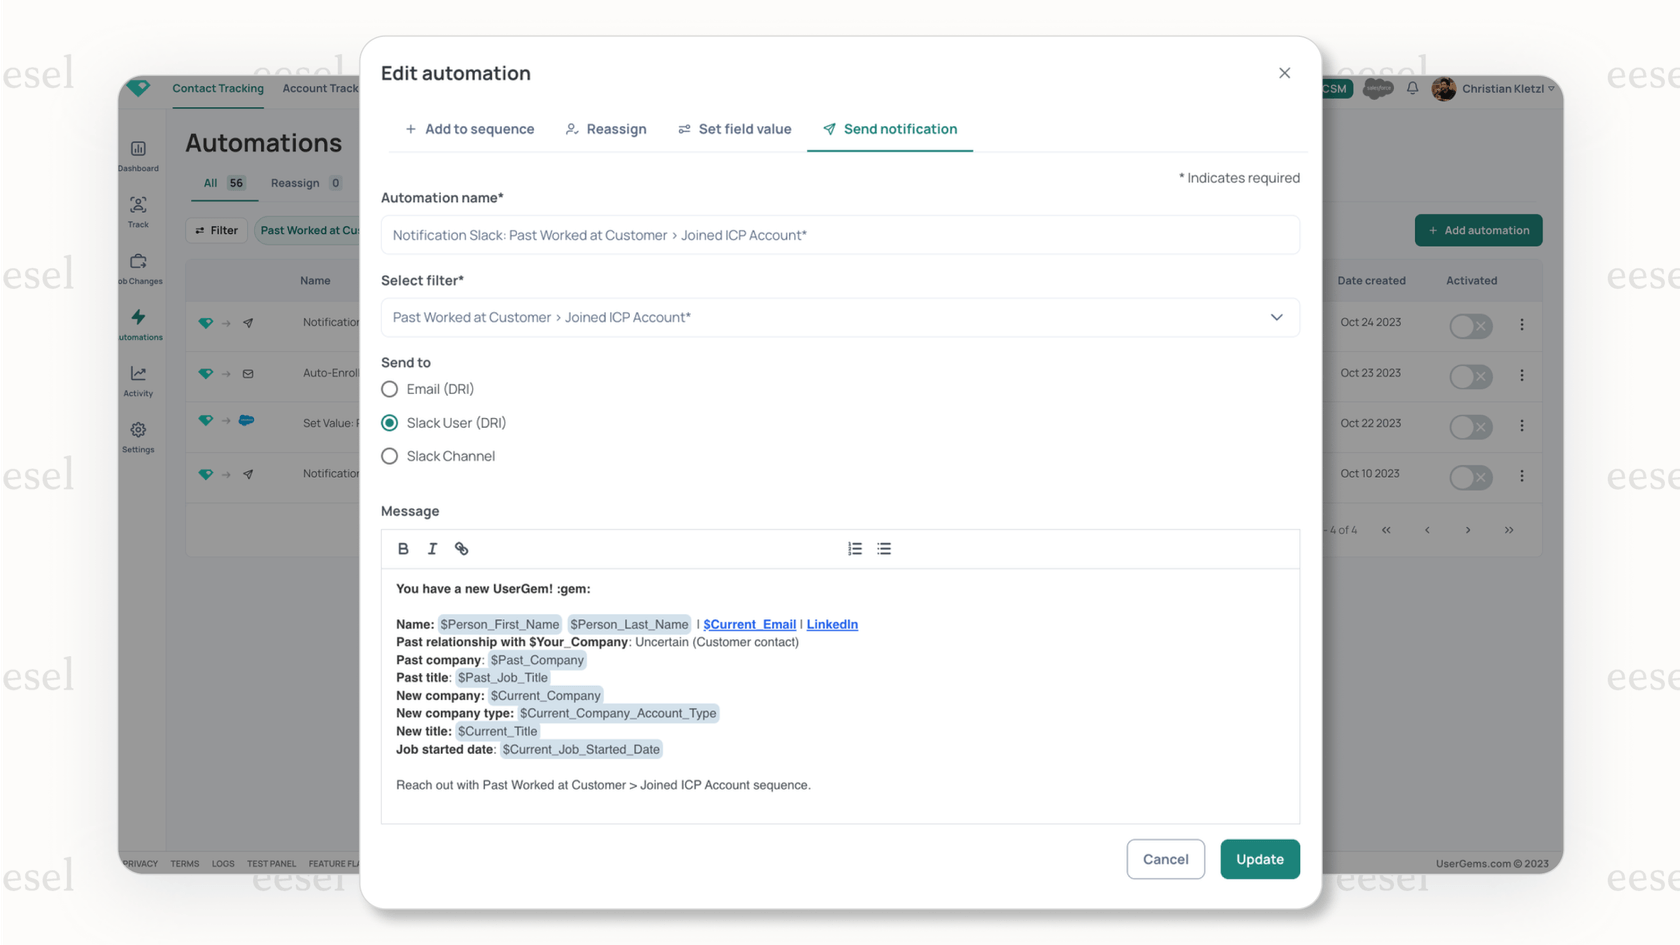Open the Account Tracking tab
Viewport: 1680px width, 945px height.
[x=319, y=88]
